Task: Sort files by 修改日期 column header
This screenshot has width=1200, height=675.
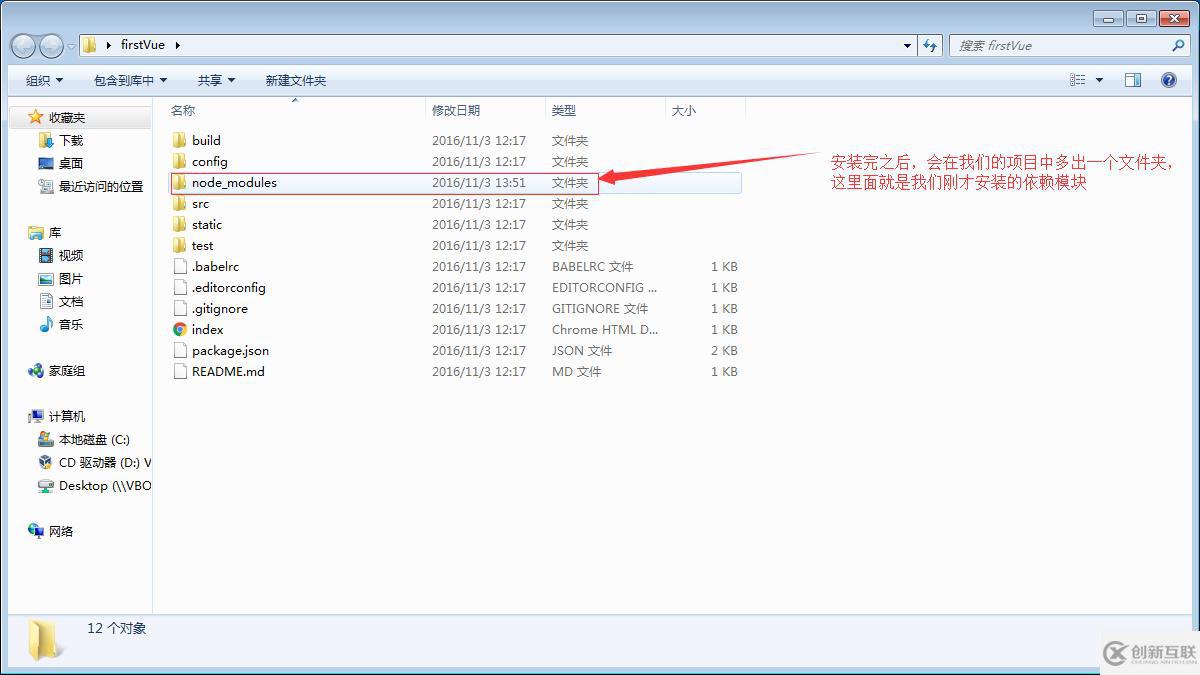Action: point(456,110)
